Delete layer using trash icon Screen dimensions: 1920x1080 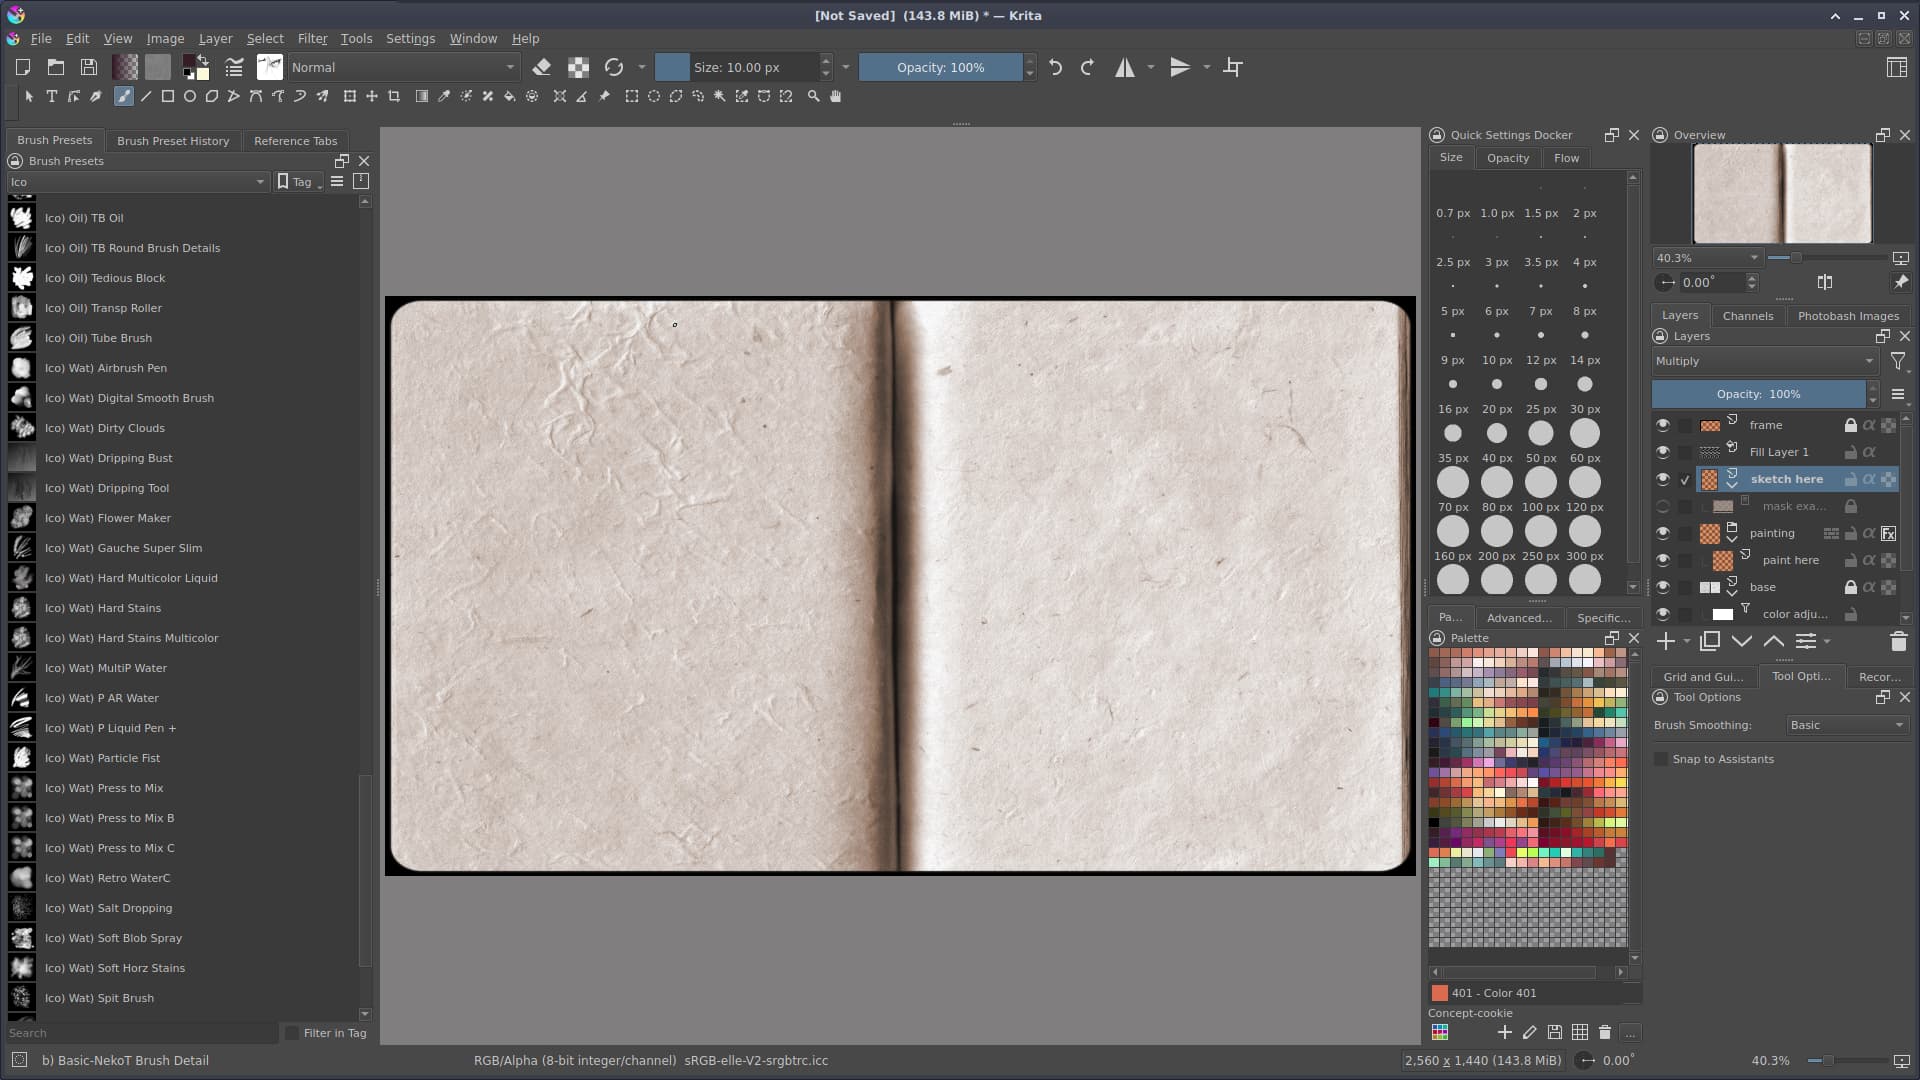click(x=1898, y=642)
